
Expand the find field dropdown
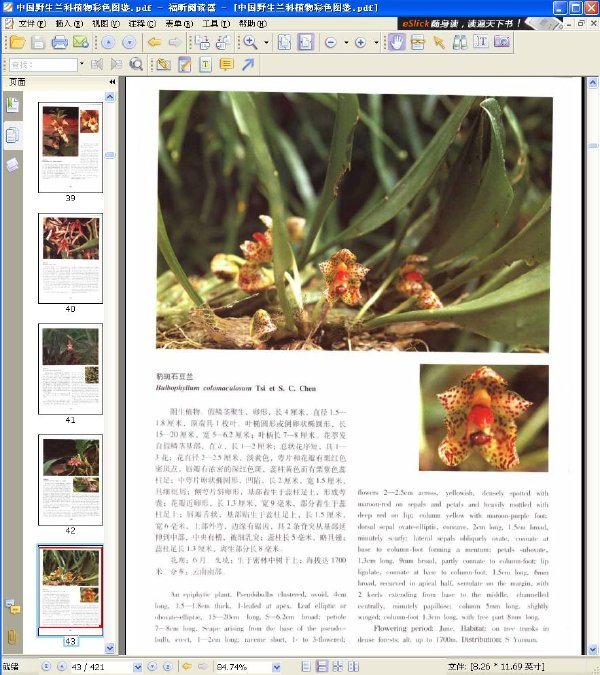pos(82,64)
